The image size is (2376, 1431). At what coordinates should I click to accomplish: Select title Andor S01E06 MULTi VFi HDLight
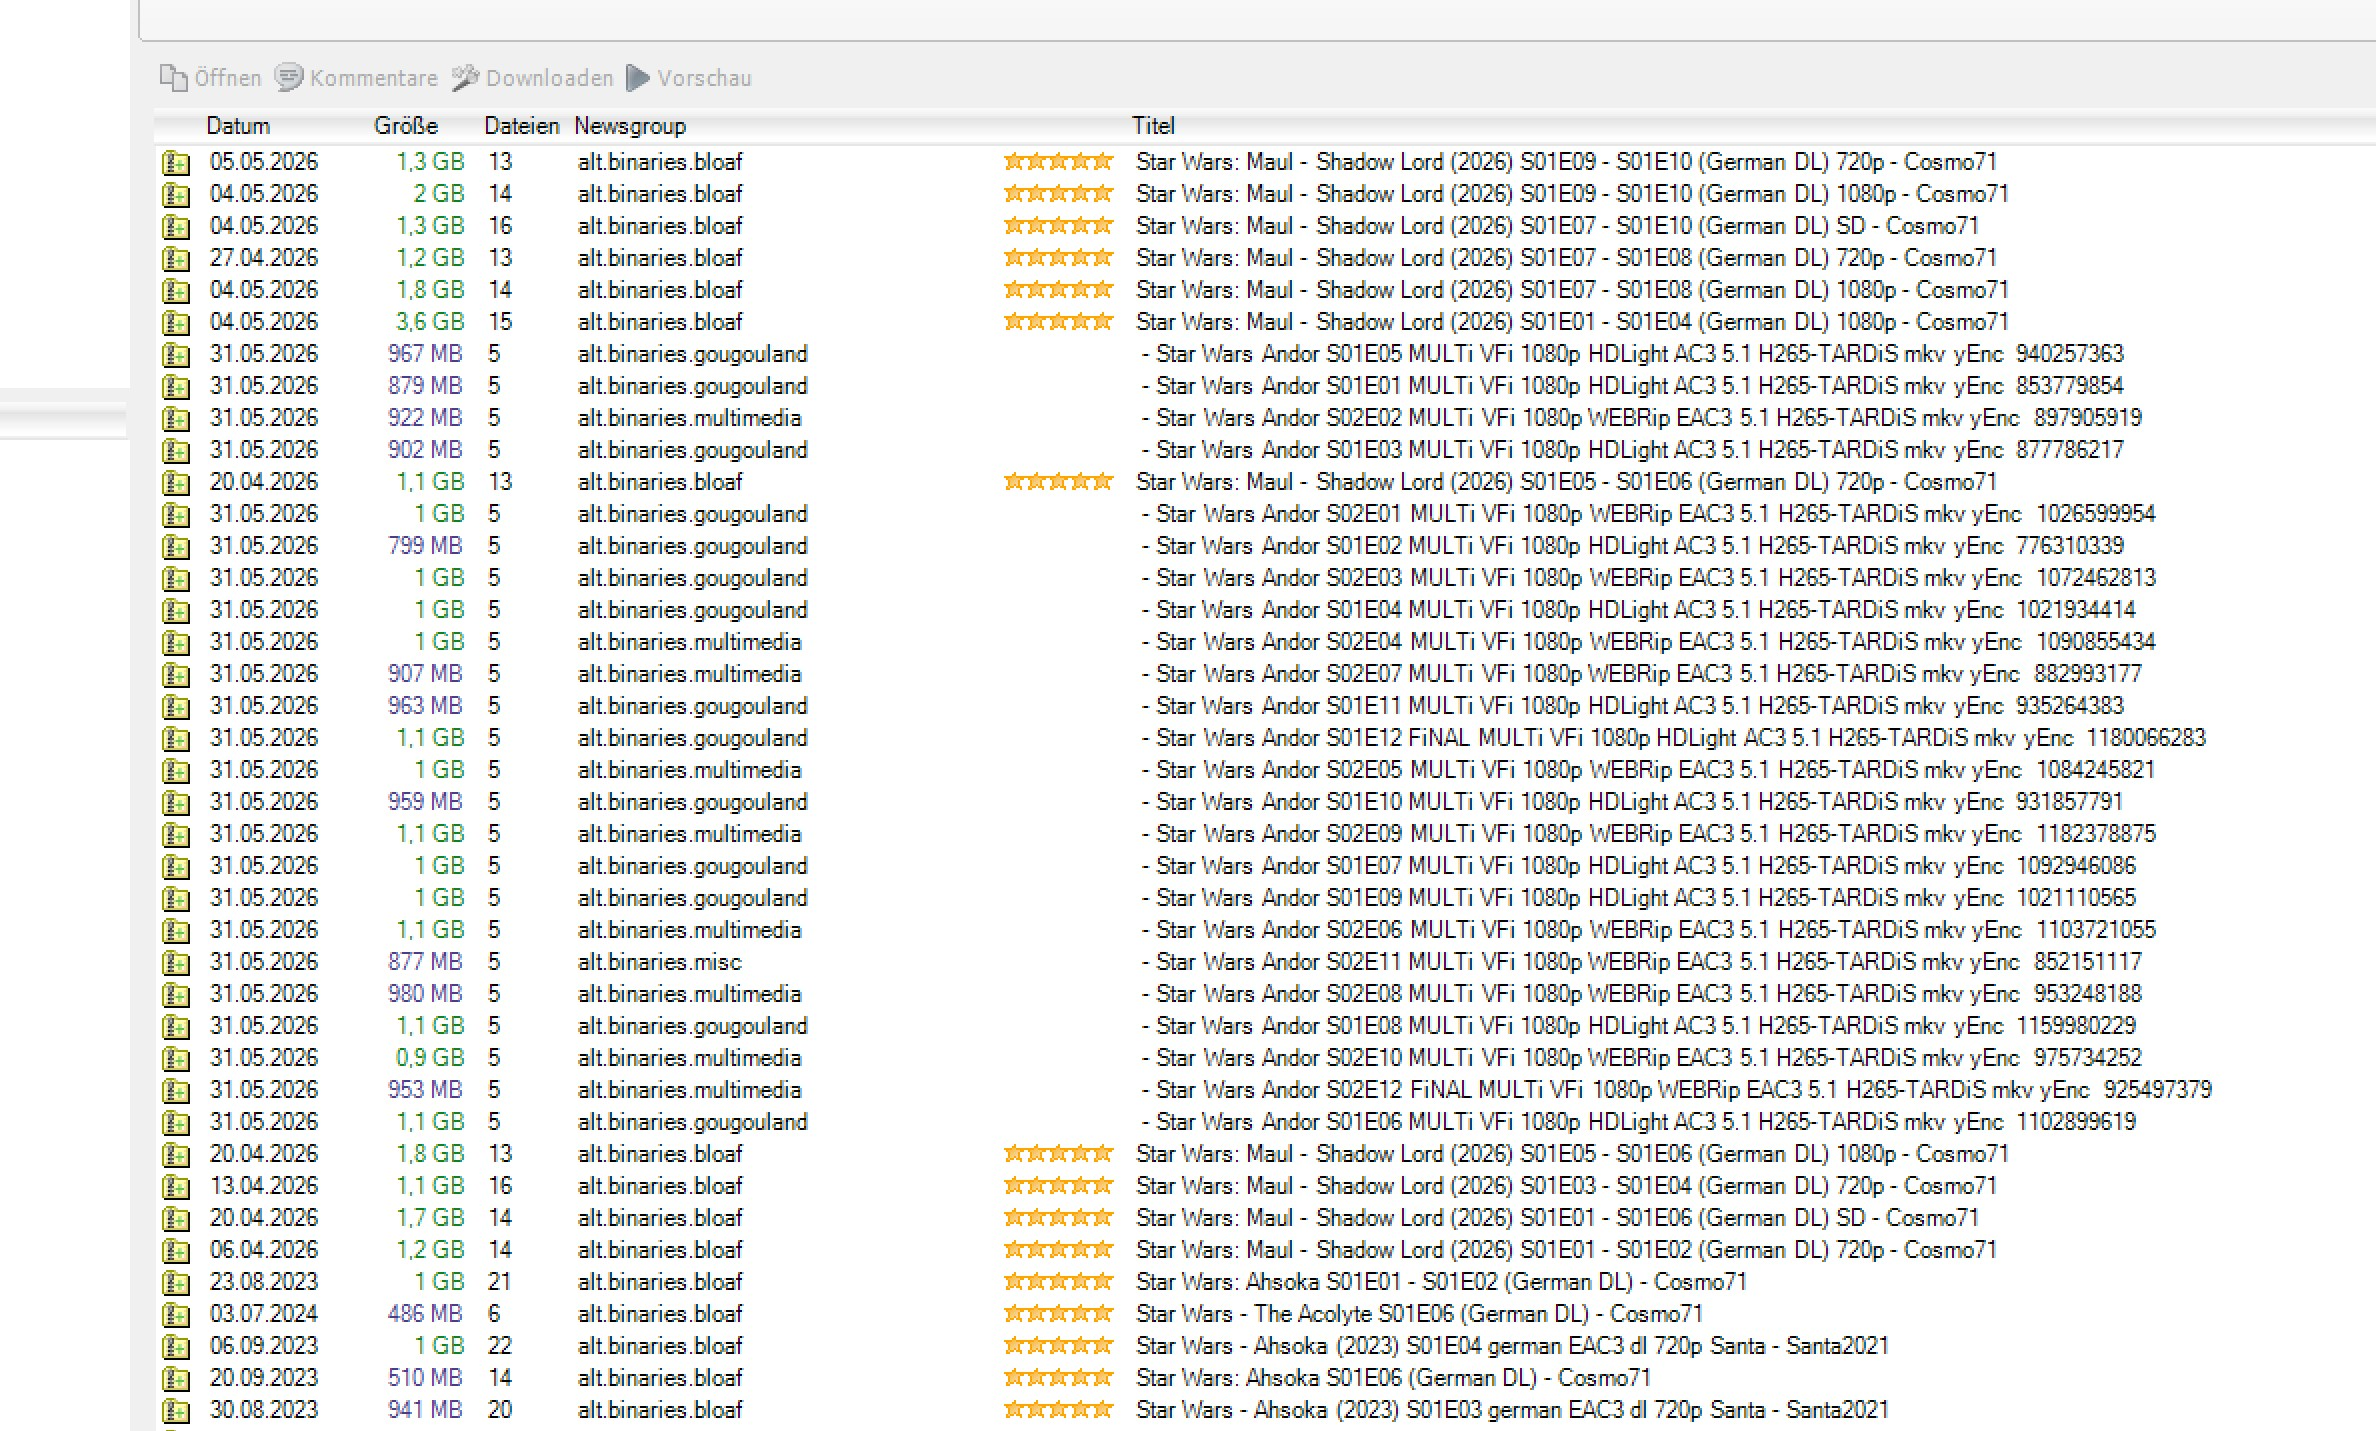tap(1639, 1122)
